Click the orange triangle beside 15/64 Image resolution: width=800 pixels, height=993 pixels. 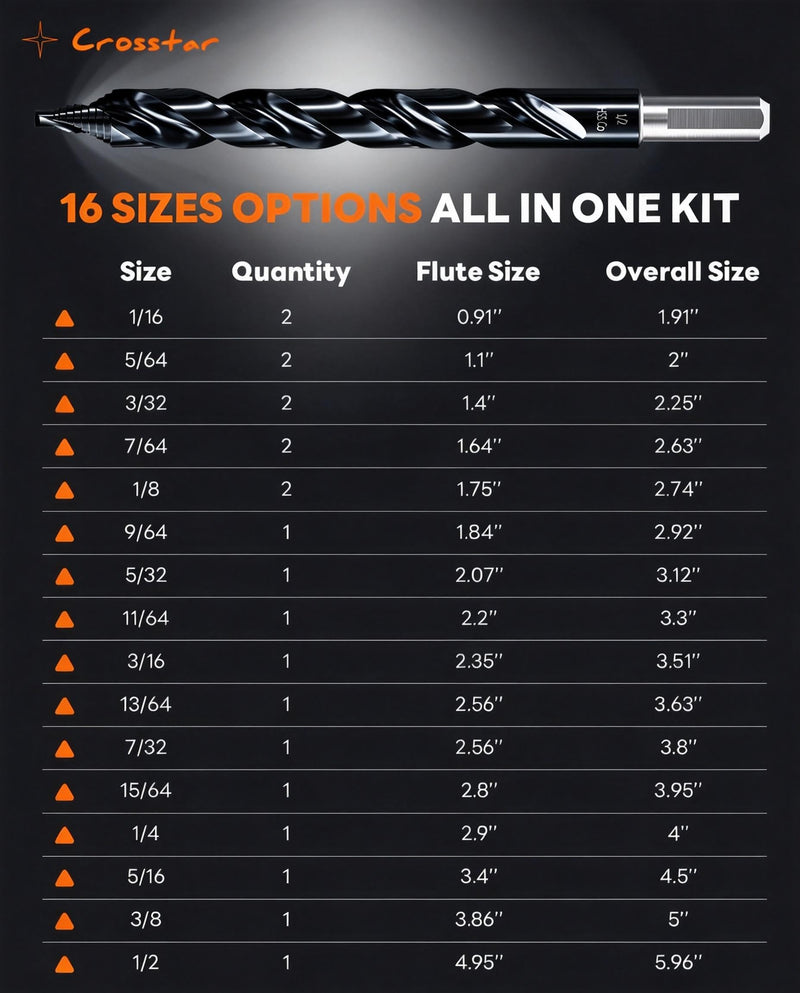[65, 792]
